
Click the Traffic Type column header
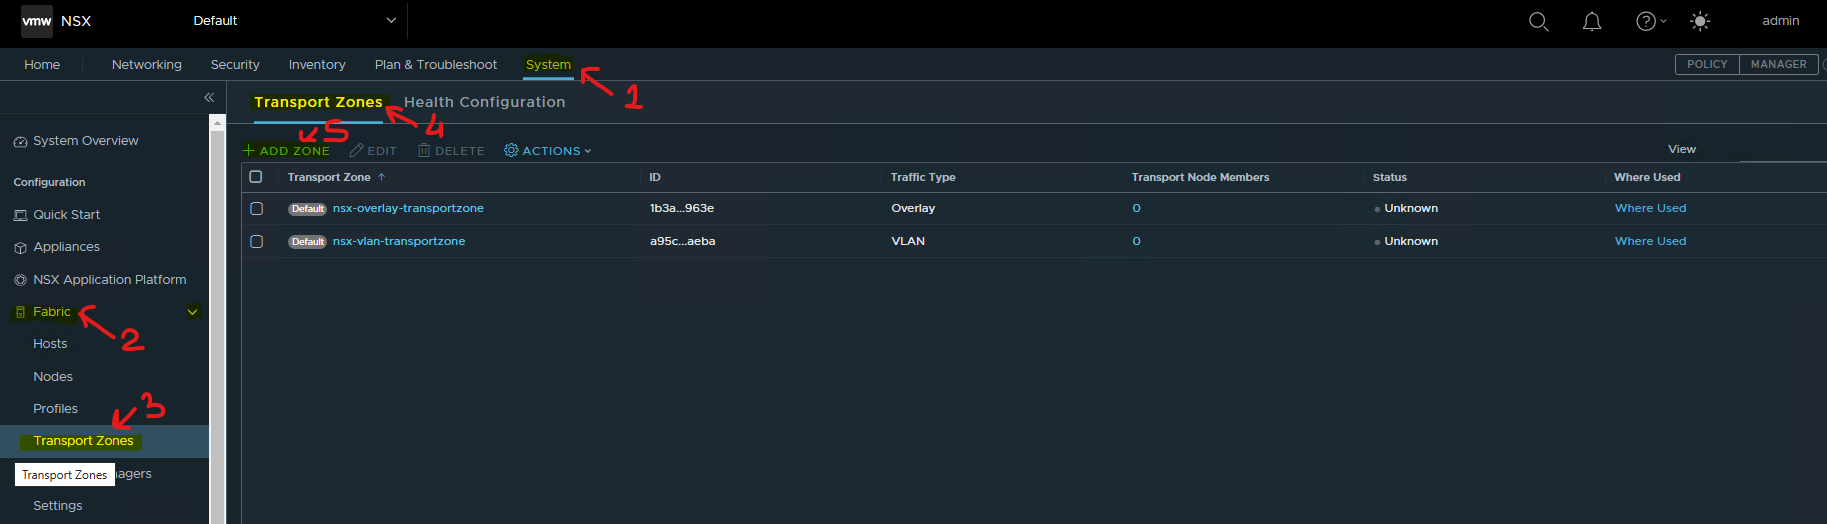923,177
